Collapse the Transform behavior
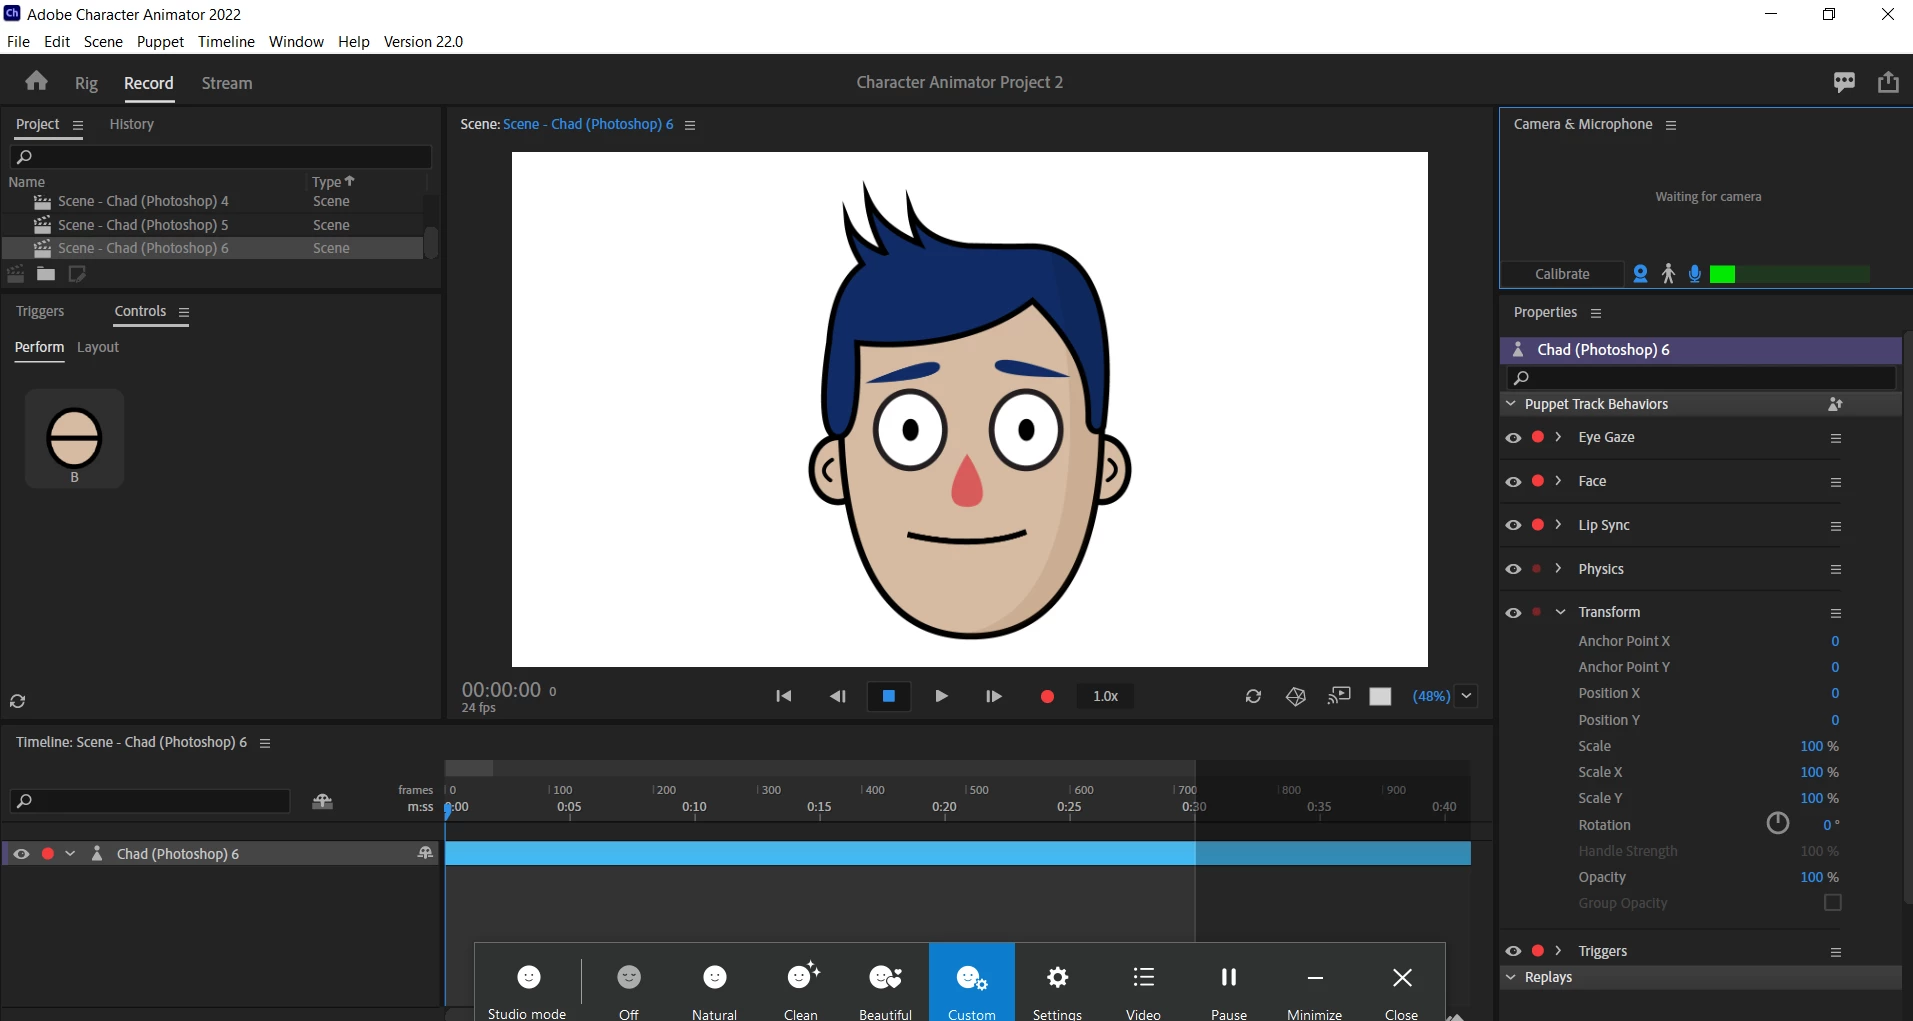Screen dimensions: 1913x1021 point(1560,612)
